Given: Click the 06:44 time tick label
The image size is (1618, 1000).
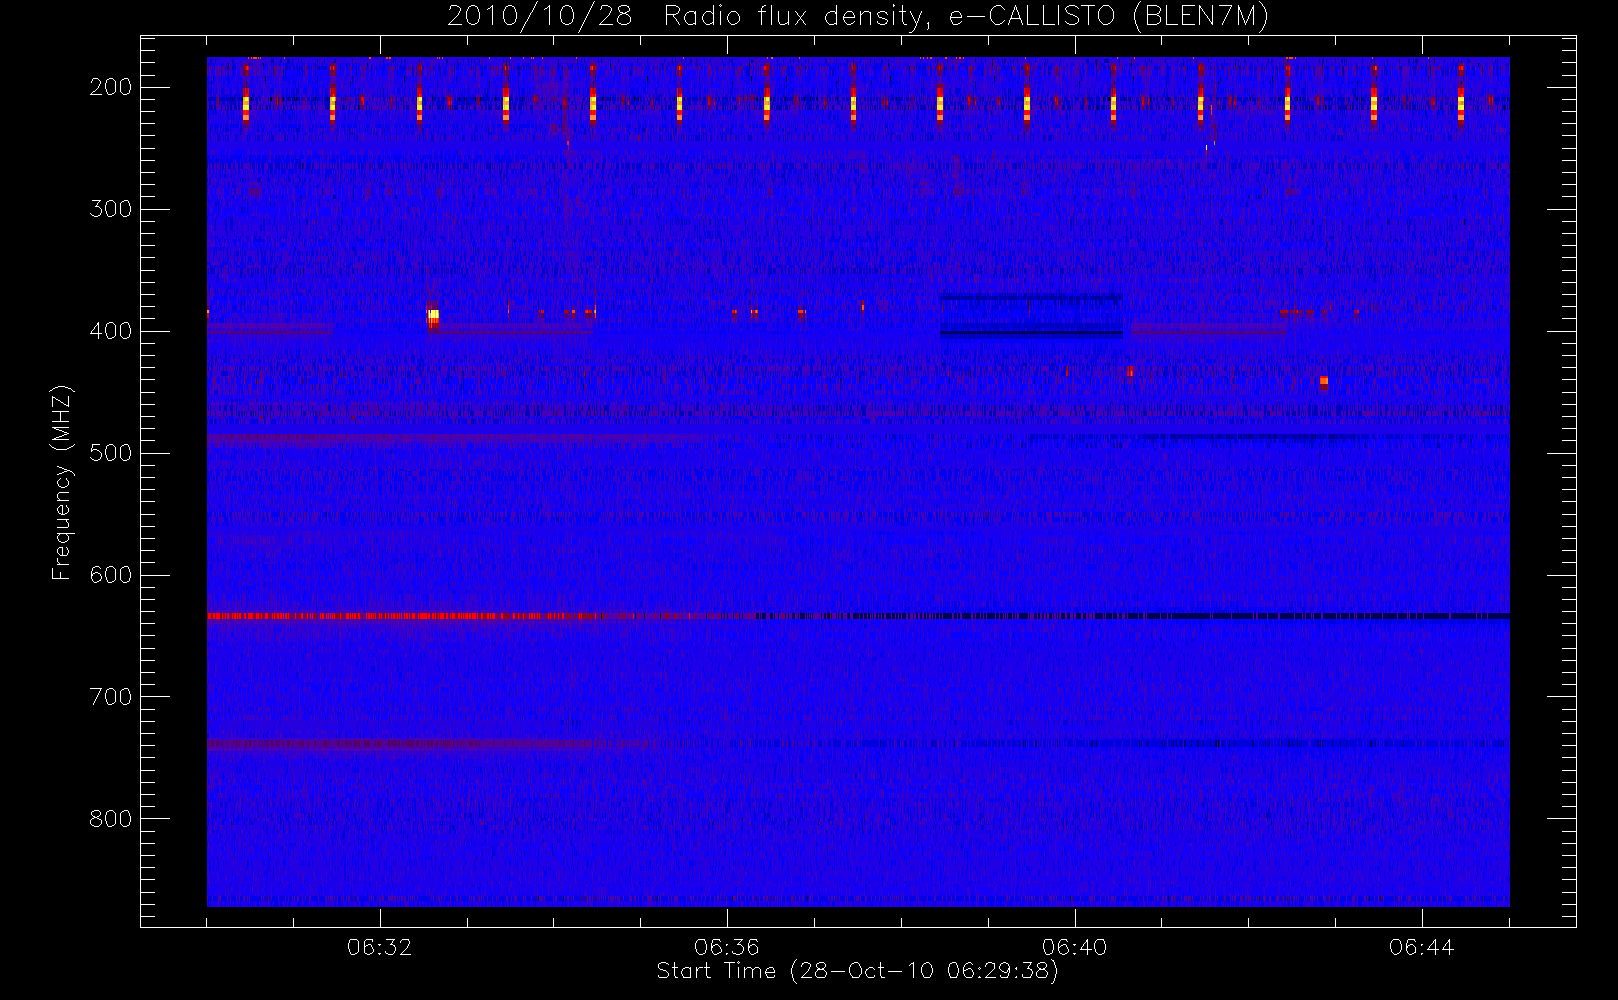Looking at the screenshot, I should tap(1422, 947).
